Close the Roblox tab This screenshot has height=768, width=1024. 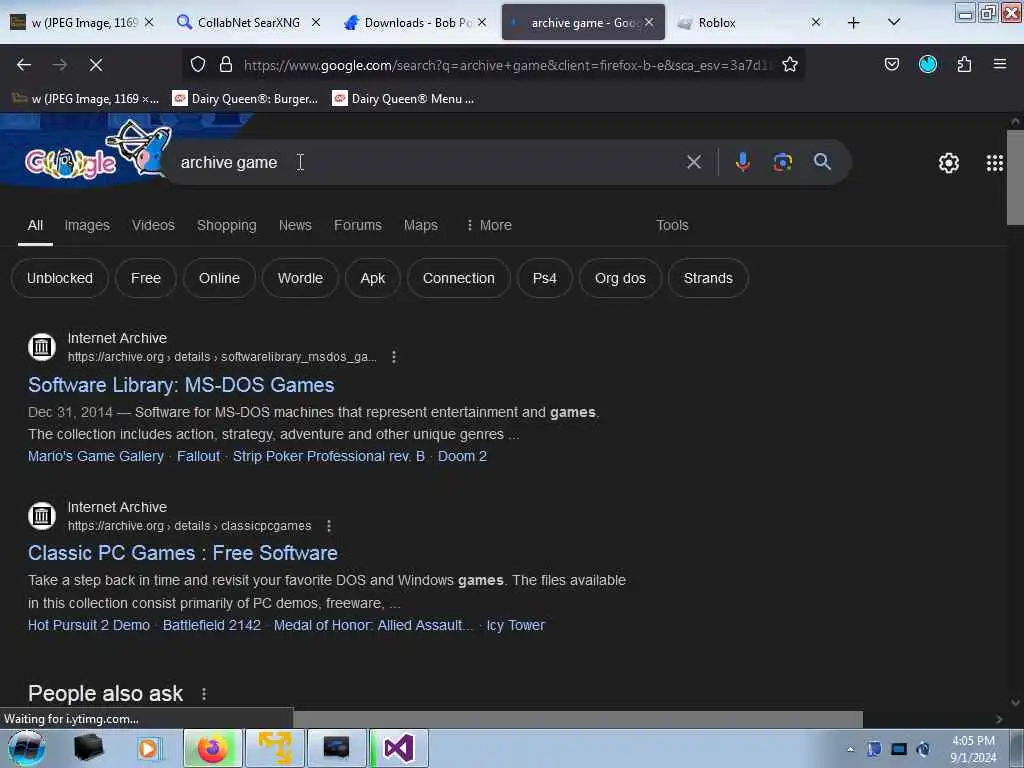(x=816, y=22)
